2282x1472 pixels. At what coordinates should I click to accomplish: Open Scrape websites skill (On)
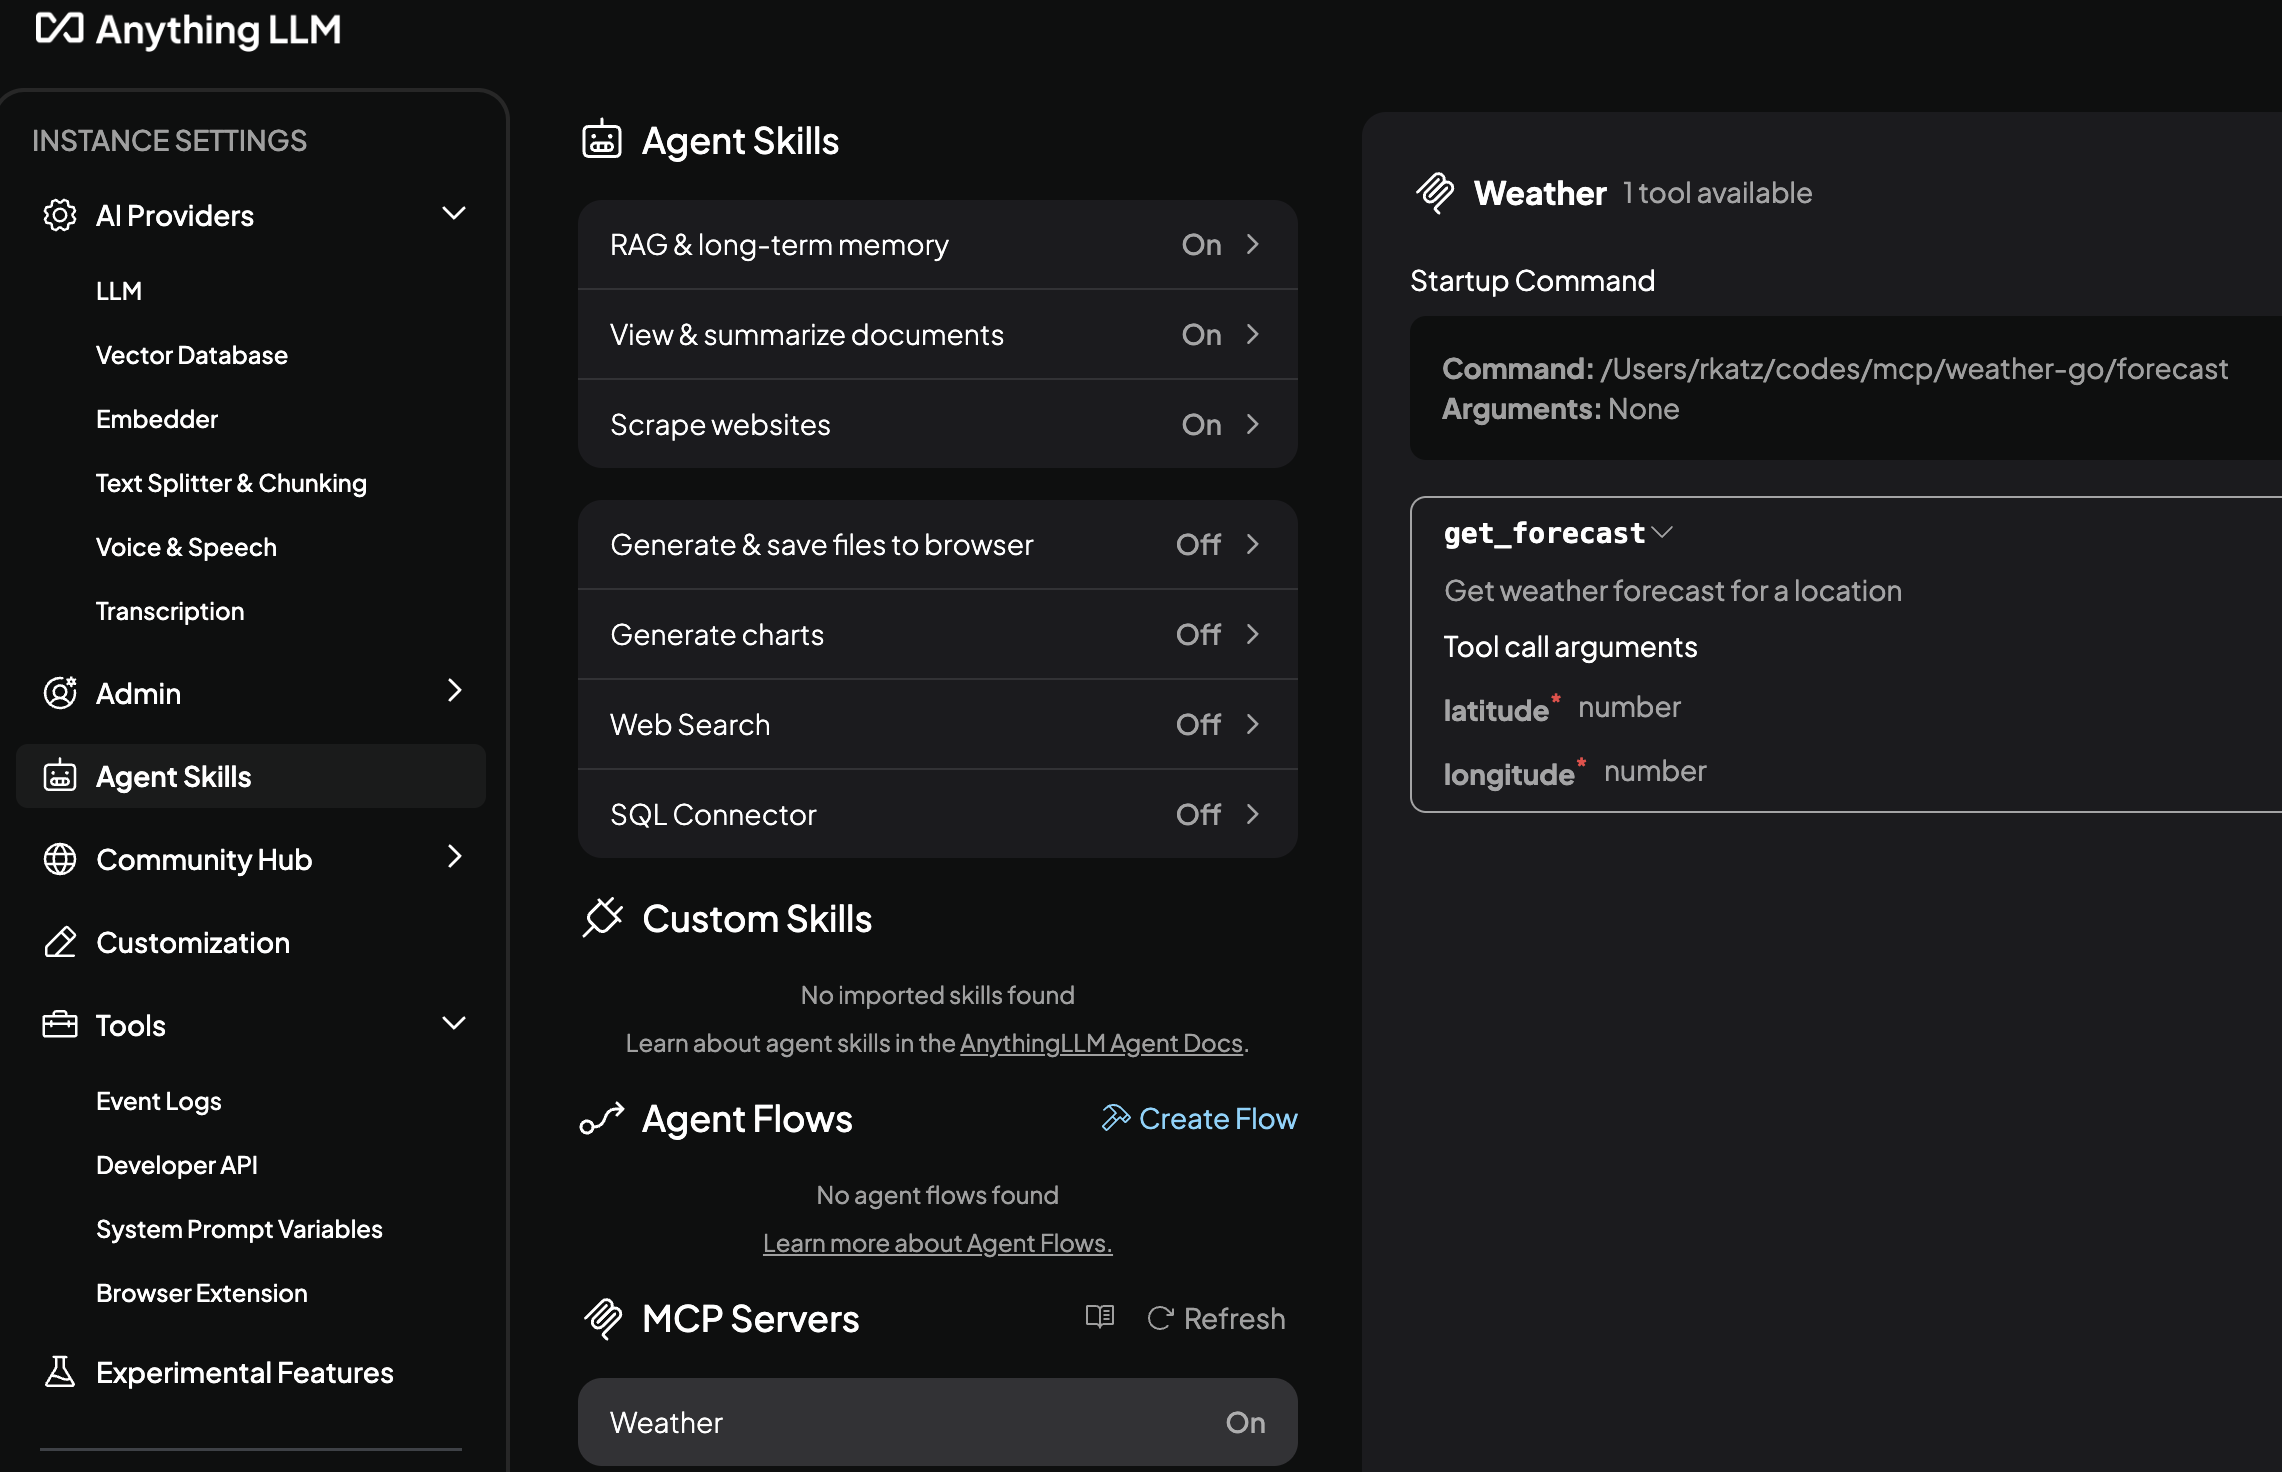937,424
